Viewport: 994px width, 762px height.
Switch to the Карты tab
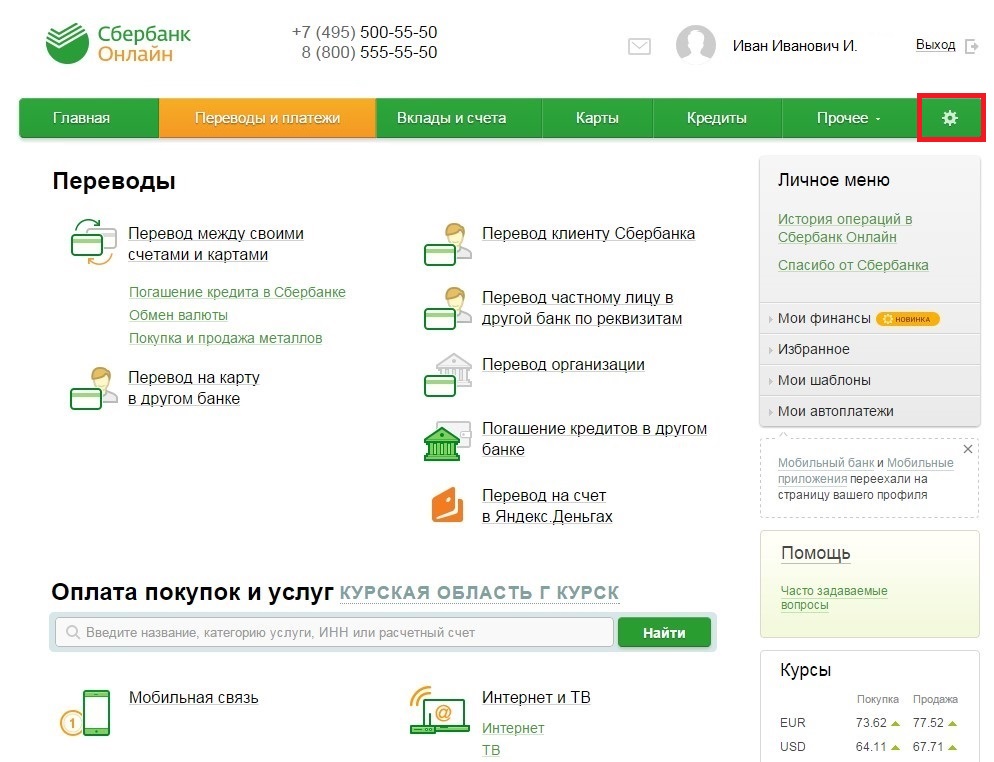[597, 118]
